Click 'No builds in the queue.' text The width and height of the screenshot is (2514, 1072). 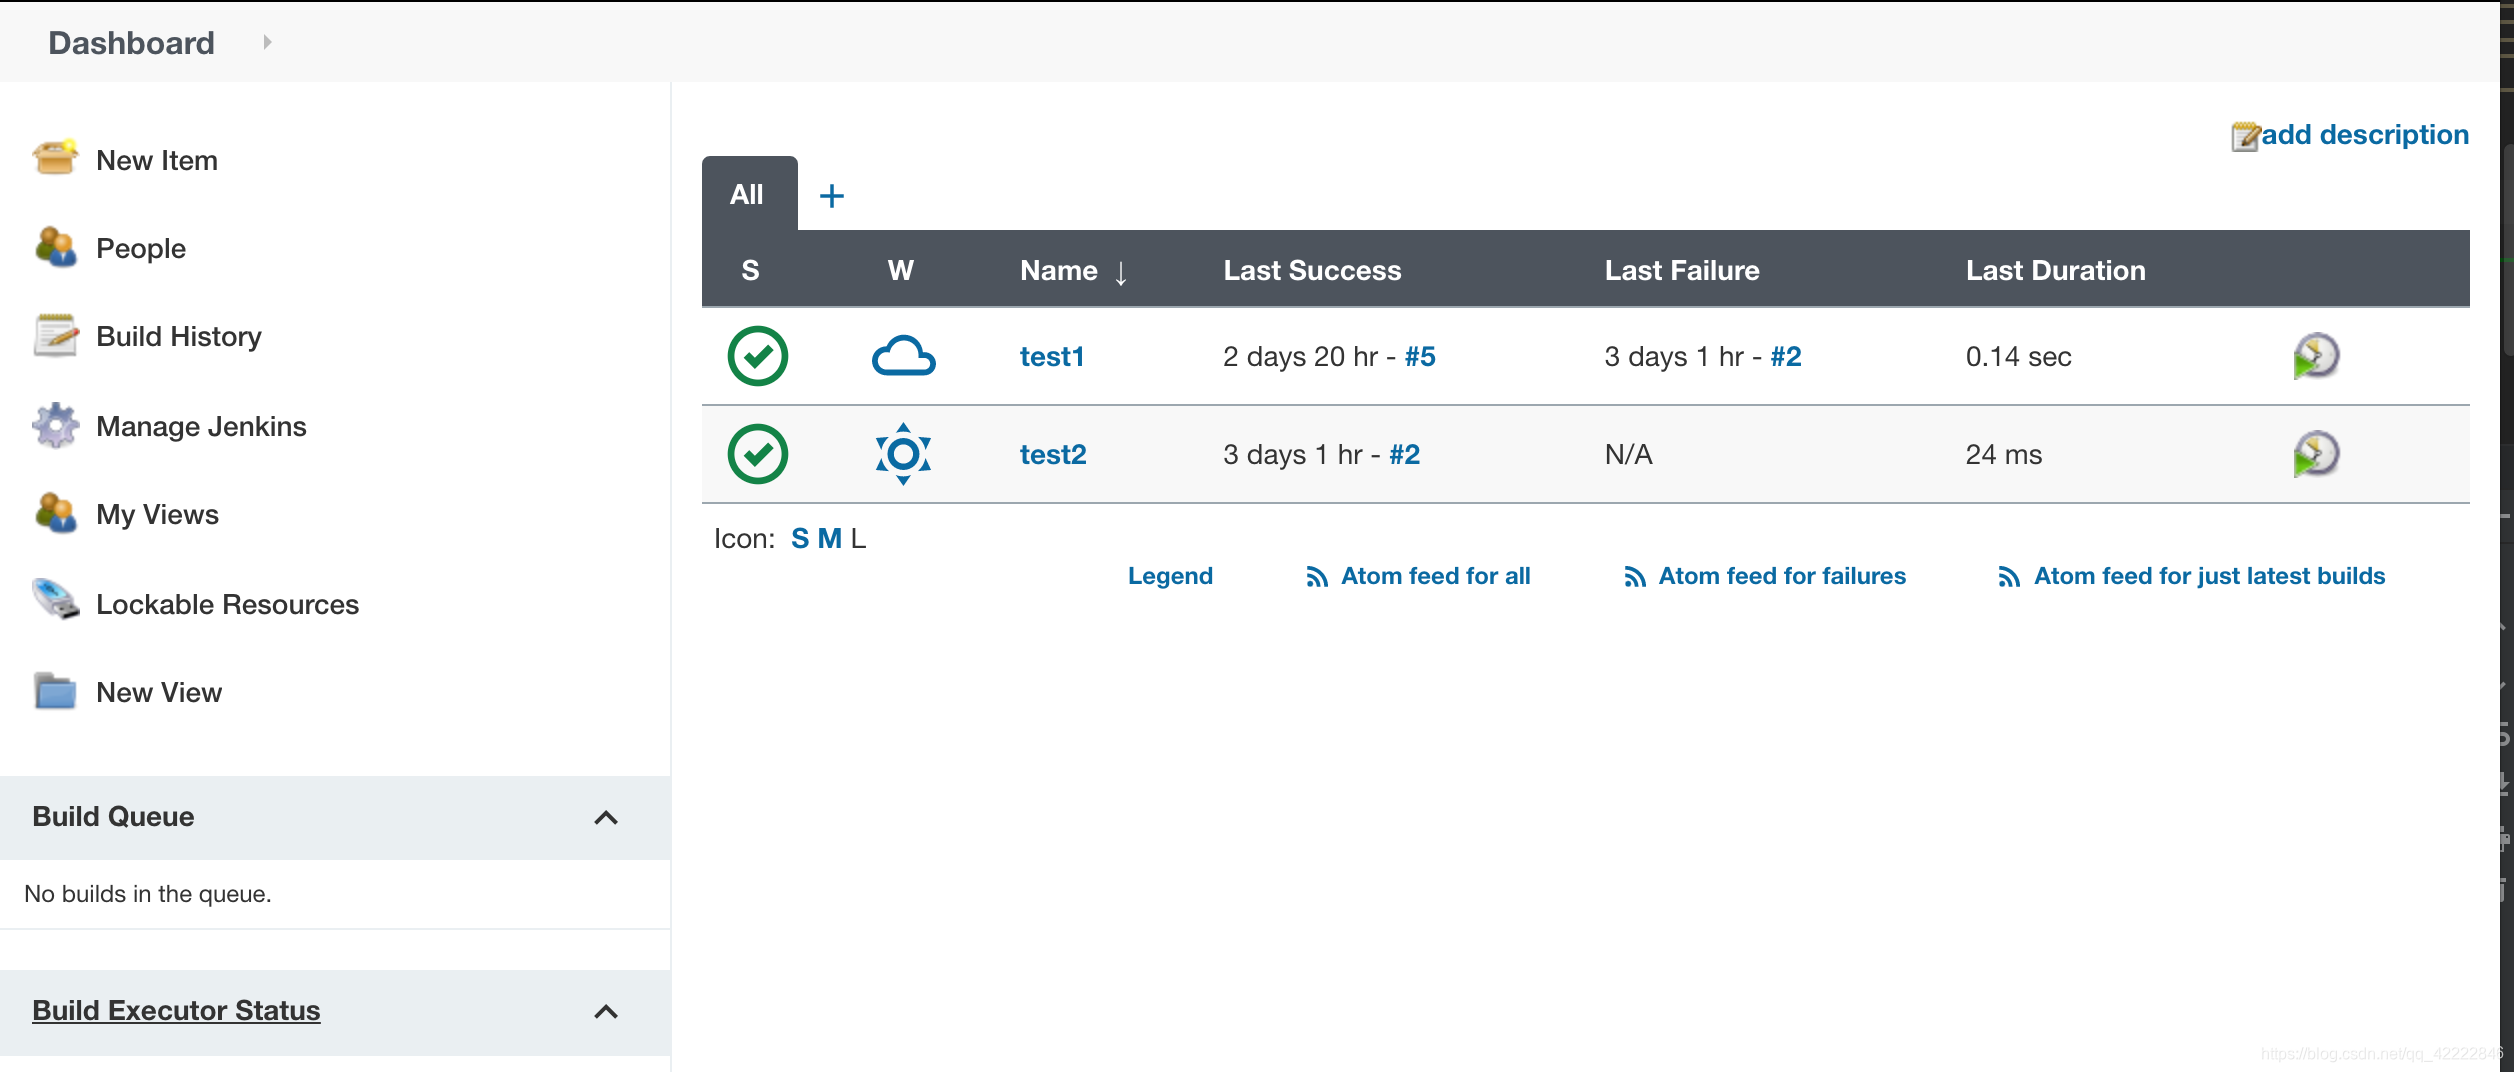click(148, 894)
